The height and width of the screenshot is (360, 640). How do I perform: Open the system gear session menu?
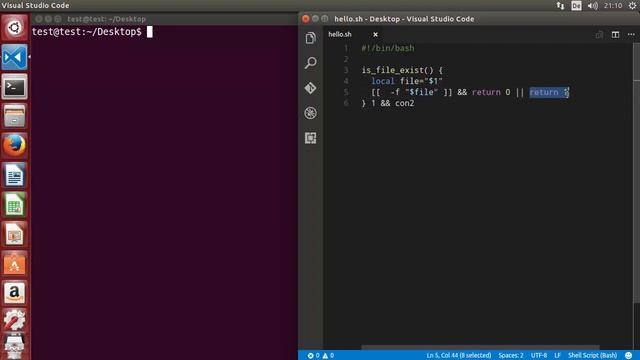(632, 5)
